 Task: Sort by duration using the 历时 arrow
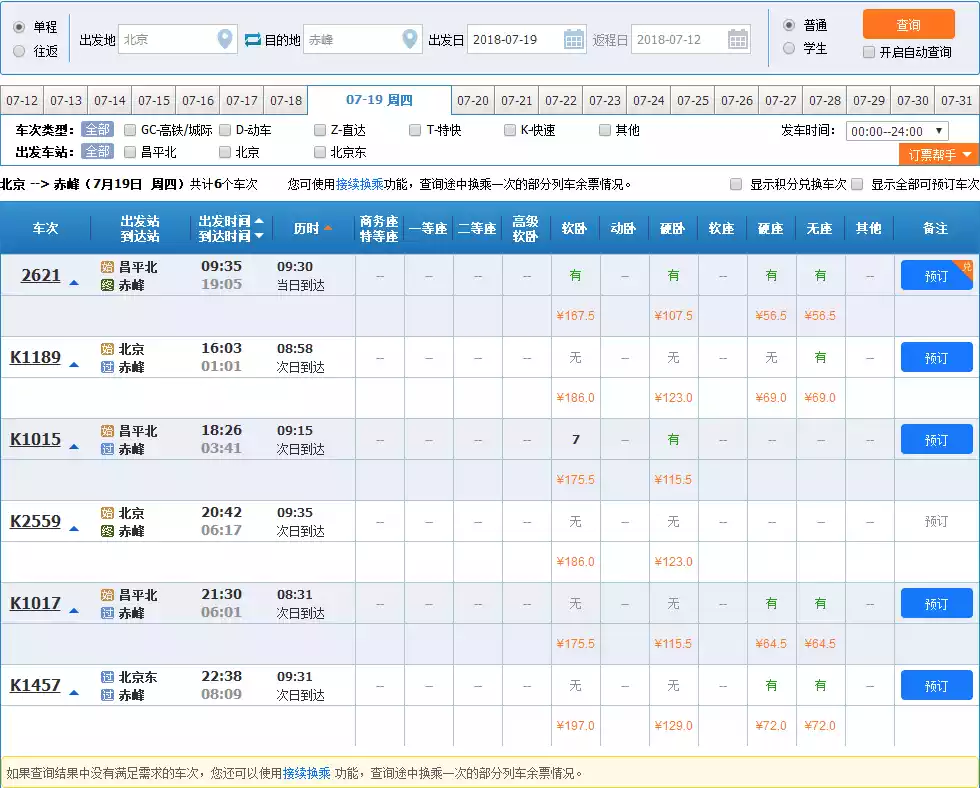pyautogui.click(x=327, y=229)
